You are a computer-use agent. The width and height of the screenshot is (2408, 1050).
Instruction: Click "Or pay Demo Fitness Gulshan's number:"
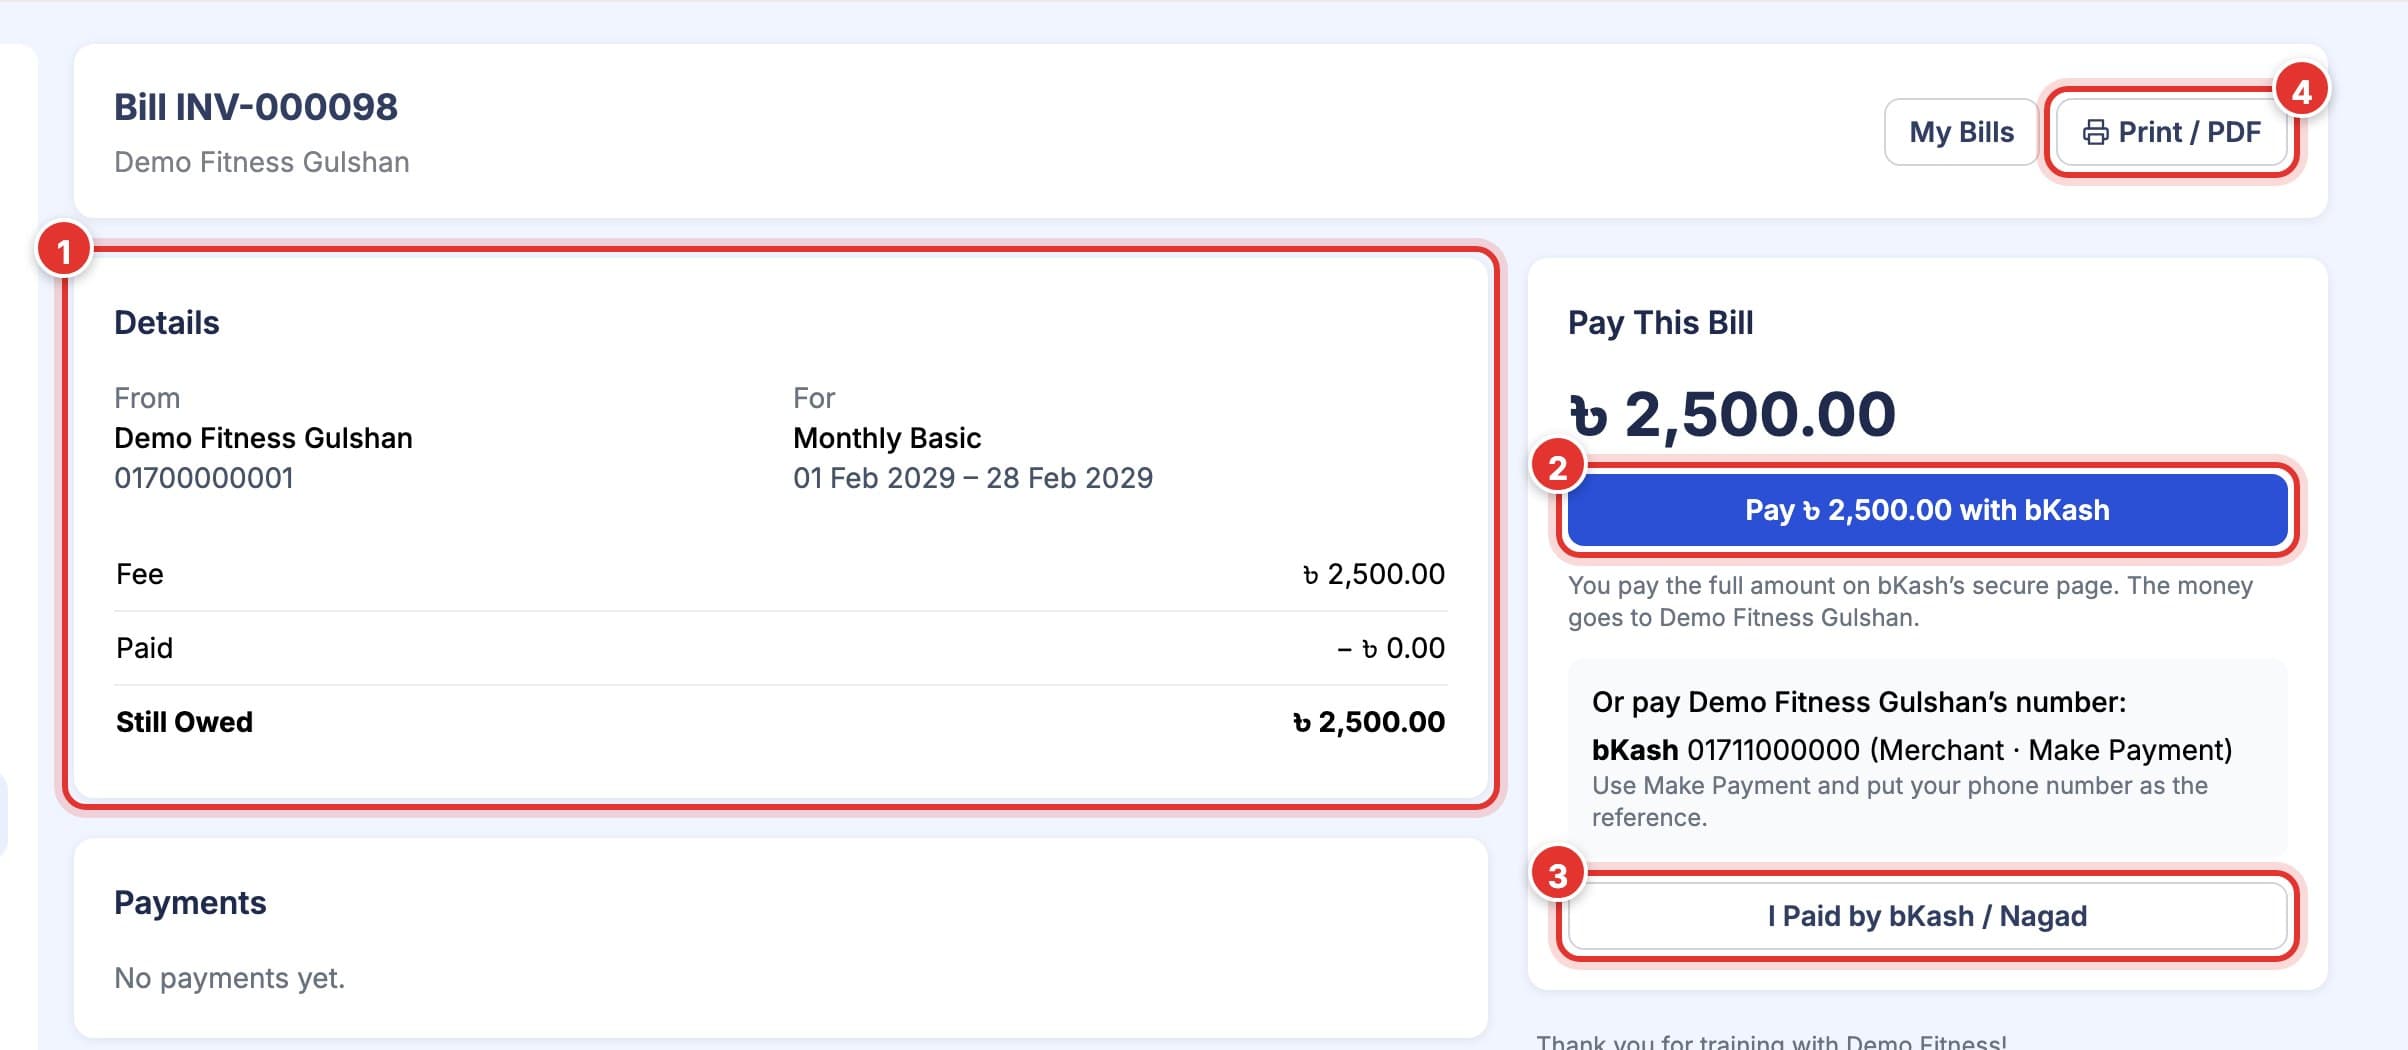[1859, 702]
